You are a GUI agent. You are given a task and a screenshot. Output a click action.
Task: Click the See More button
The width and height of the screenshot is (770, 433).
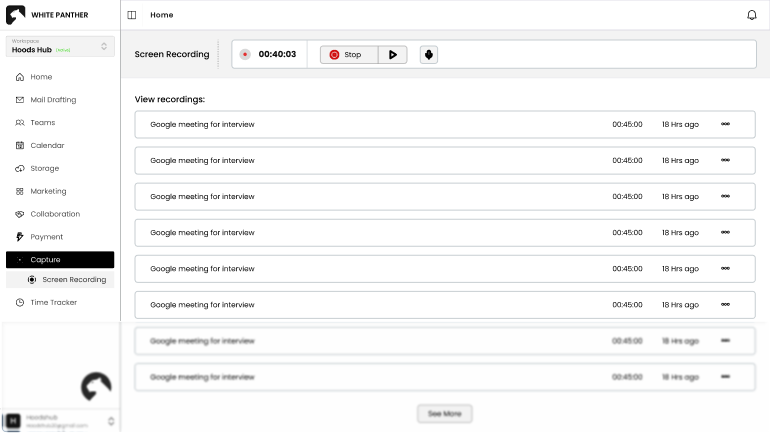click(444, 413)
